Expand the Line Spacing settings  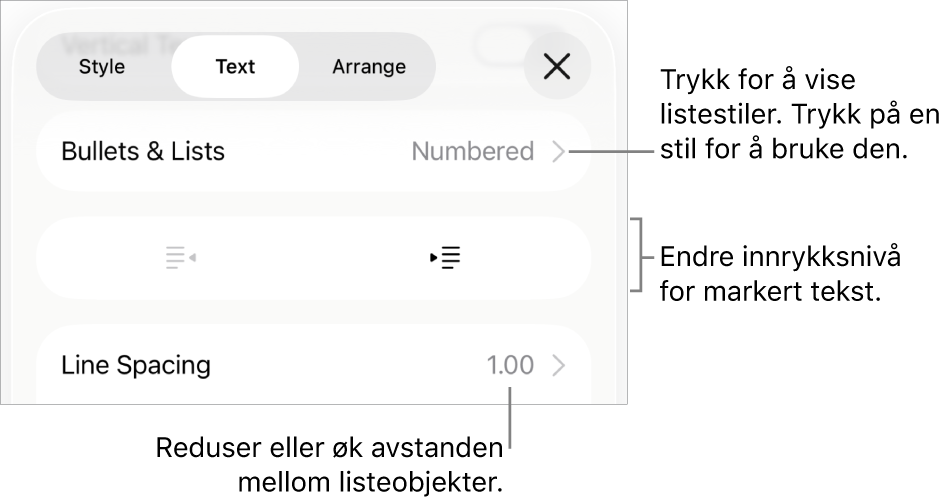coord(136,366)
